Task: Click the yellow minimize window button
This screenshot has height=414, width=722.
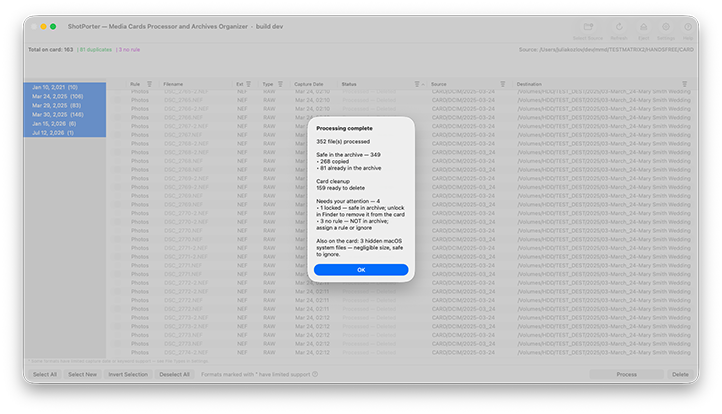Action: 43,27
